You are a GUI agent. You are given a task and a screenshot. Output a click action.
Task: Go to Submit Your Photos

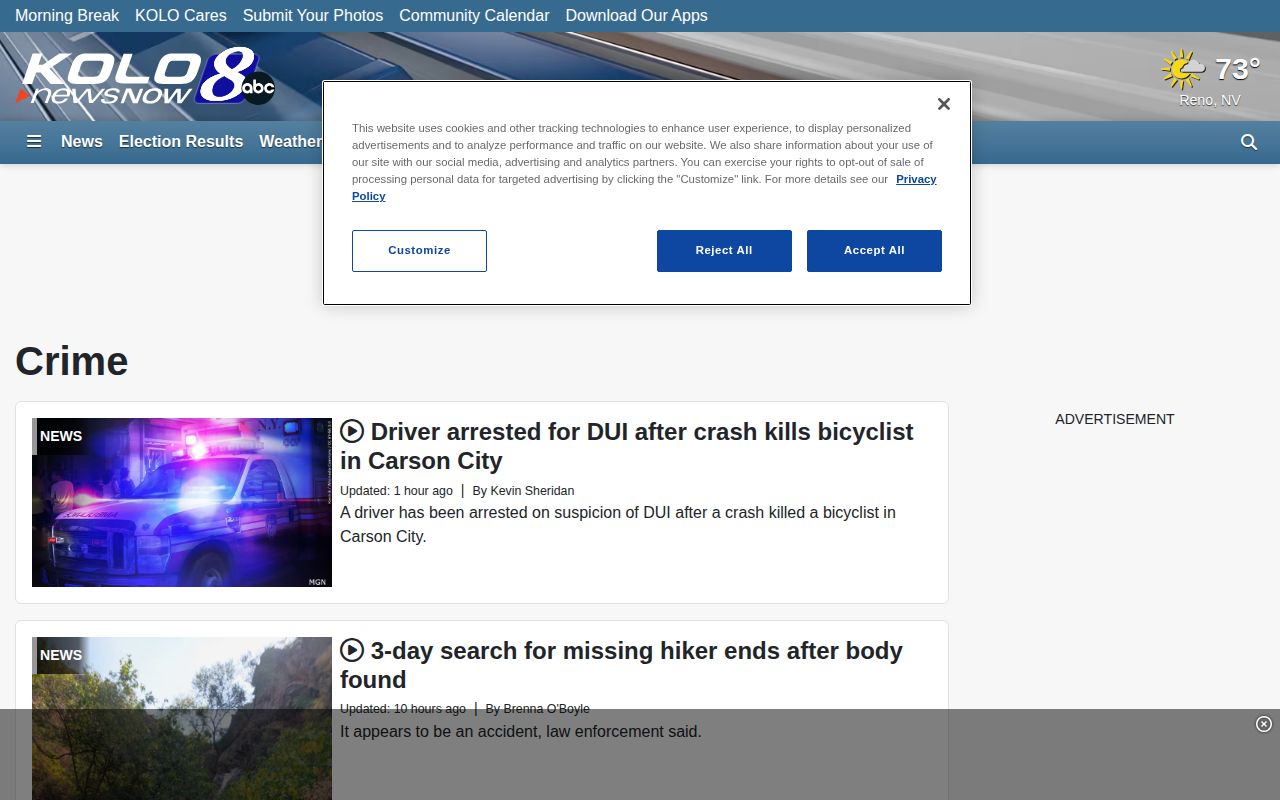tap(313, 16)
